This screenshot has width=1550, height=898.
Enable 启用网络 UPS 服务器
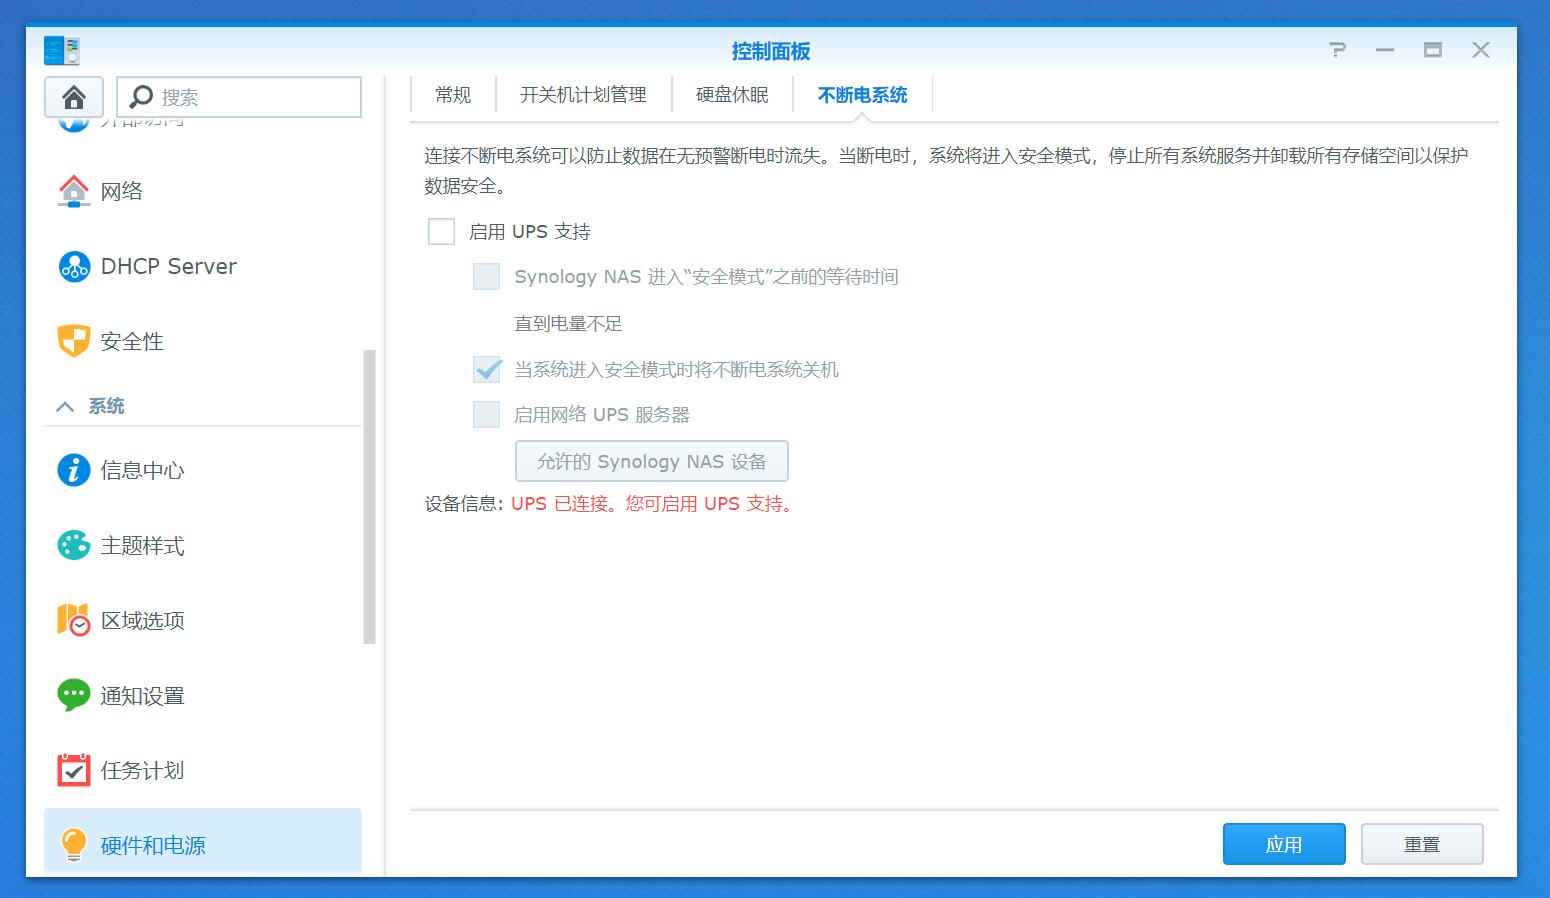click(486, 413)
